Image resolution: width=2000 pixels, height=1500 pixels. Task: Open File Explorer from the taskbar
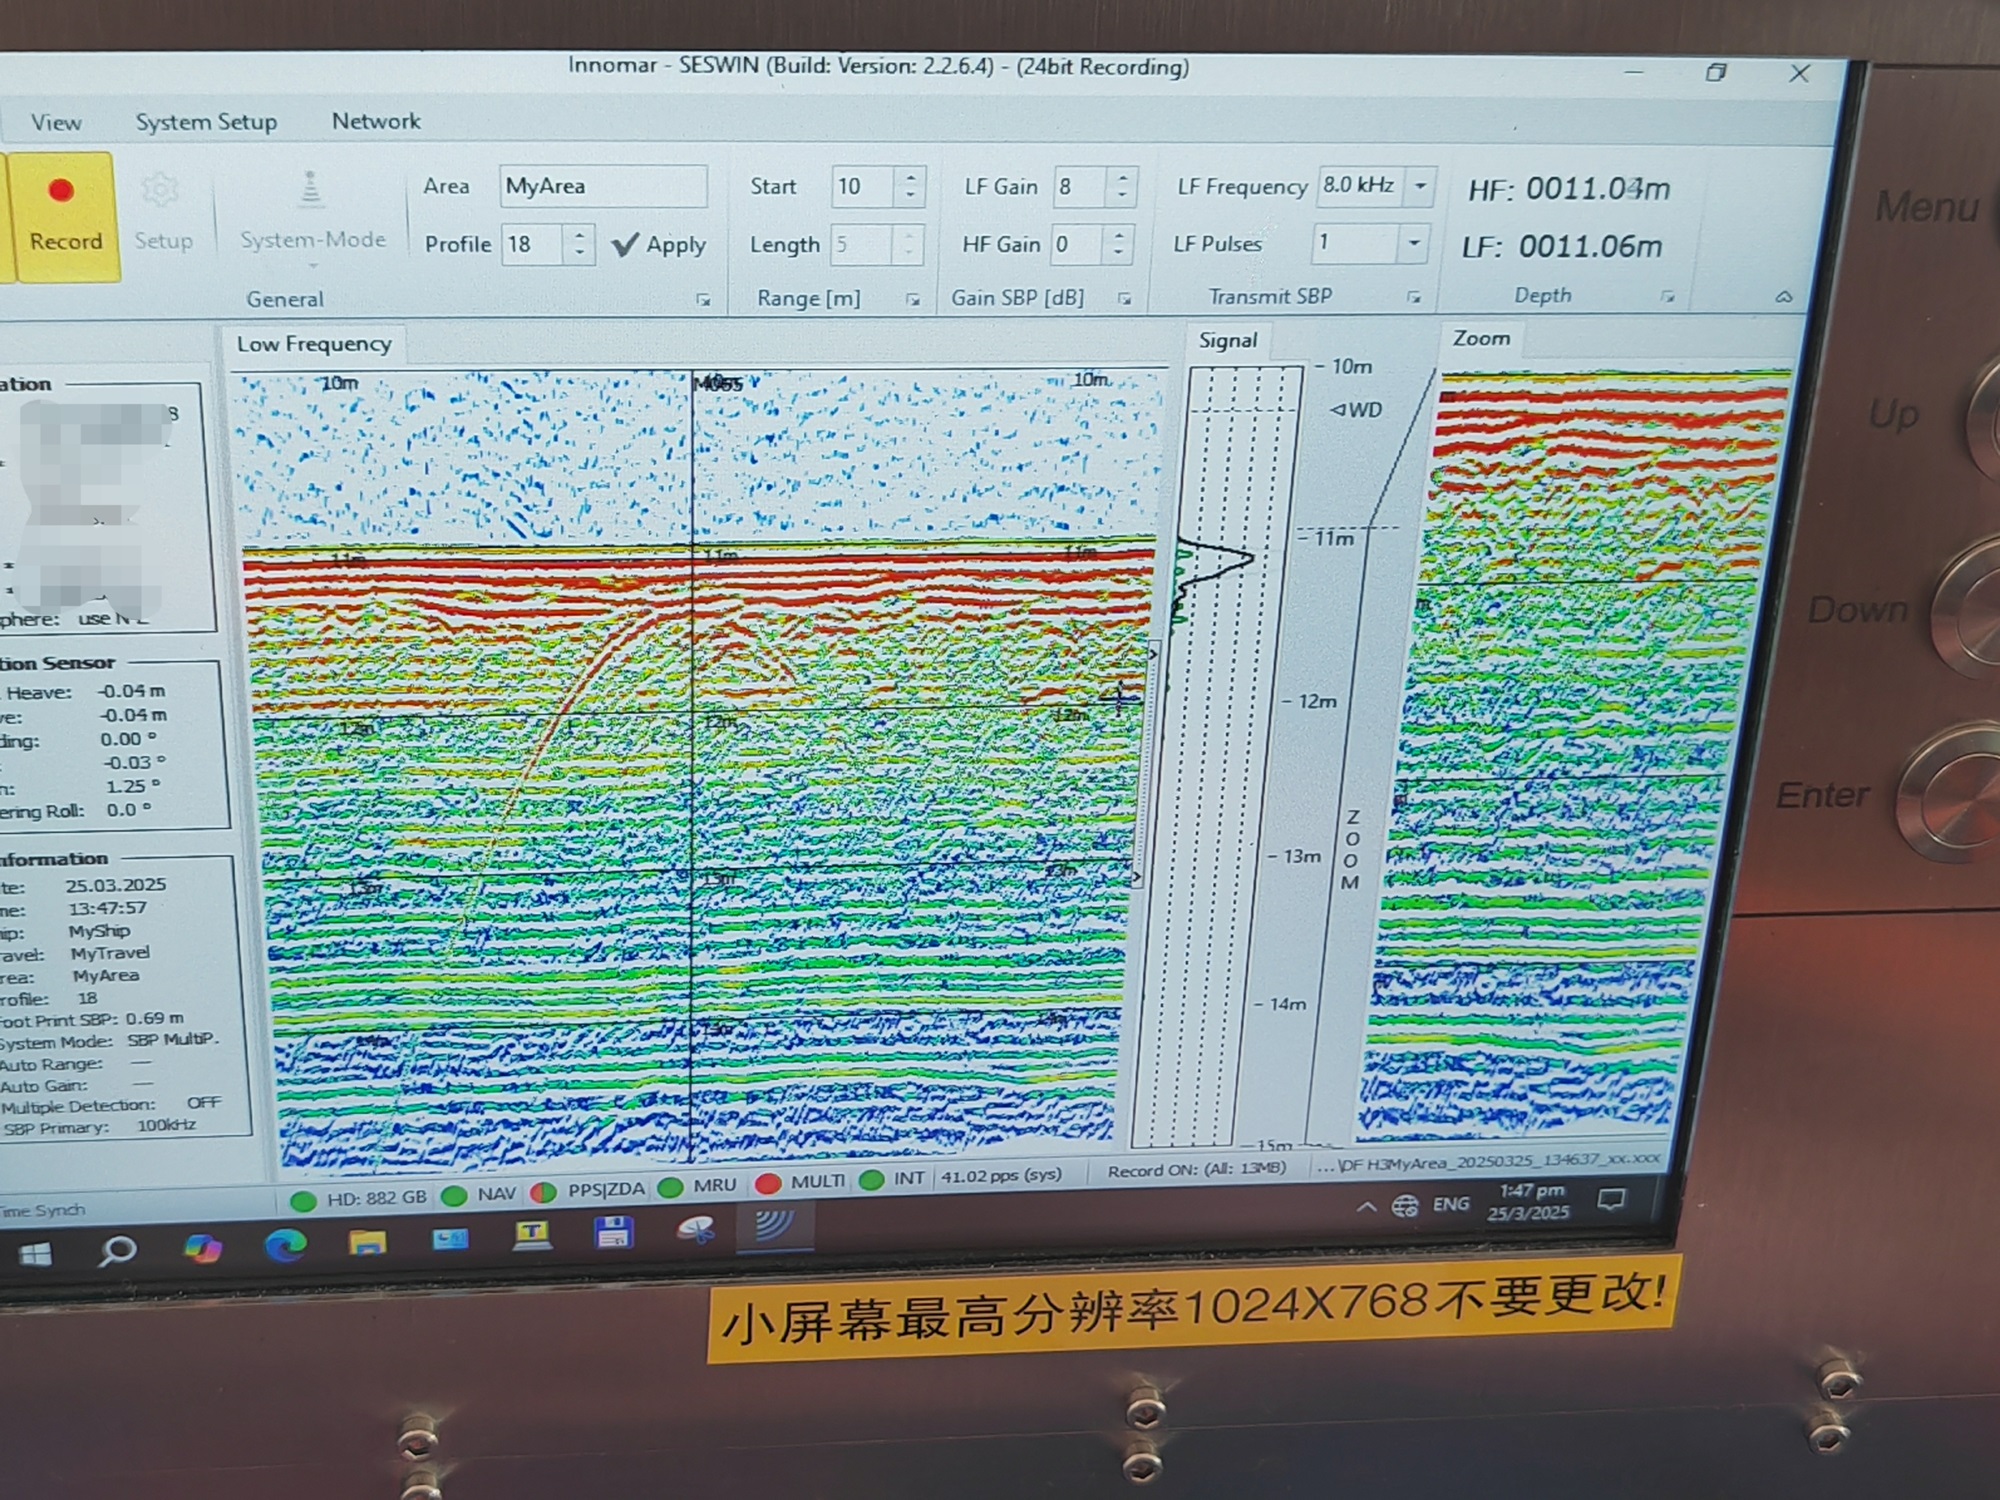coord(367,1242)
